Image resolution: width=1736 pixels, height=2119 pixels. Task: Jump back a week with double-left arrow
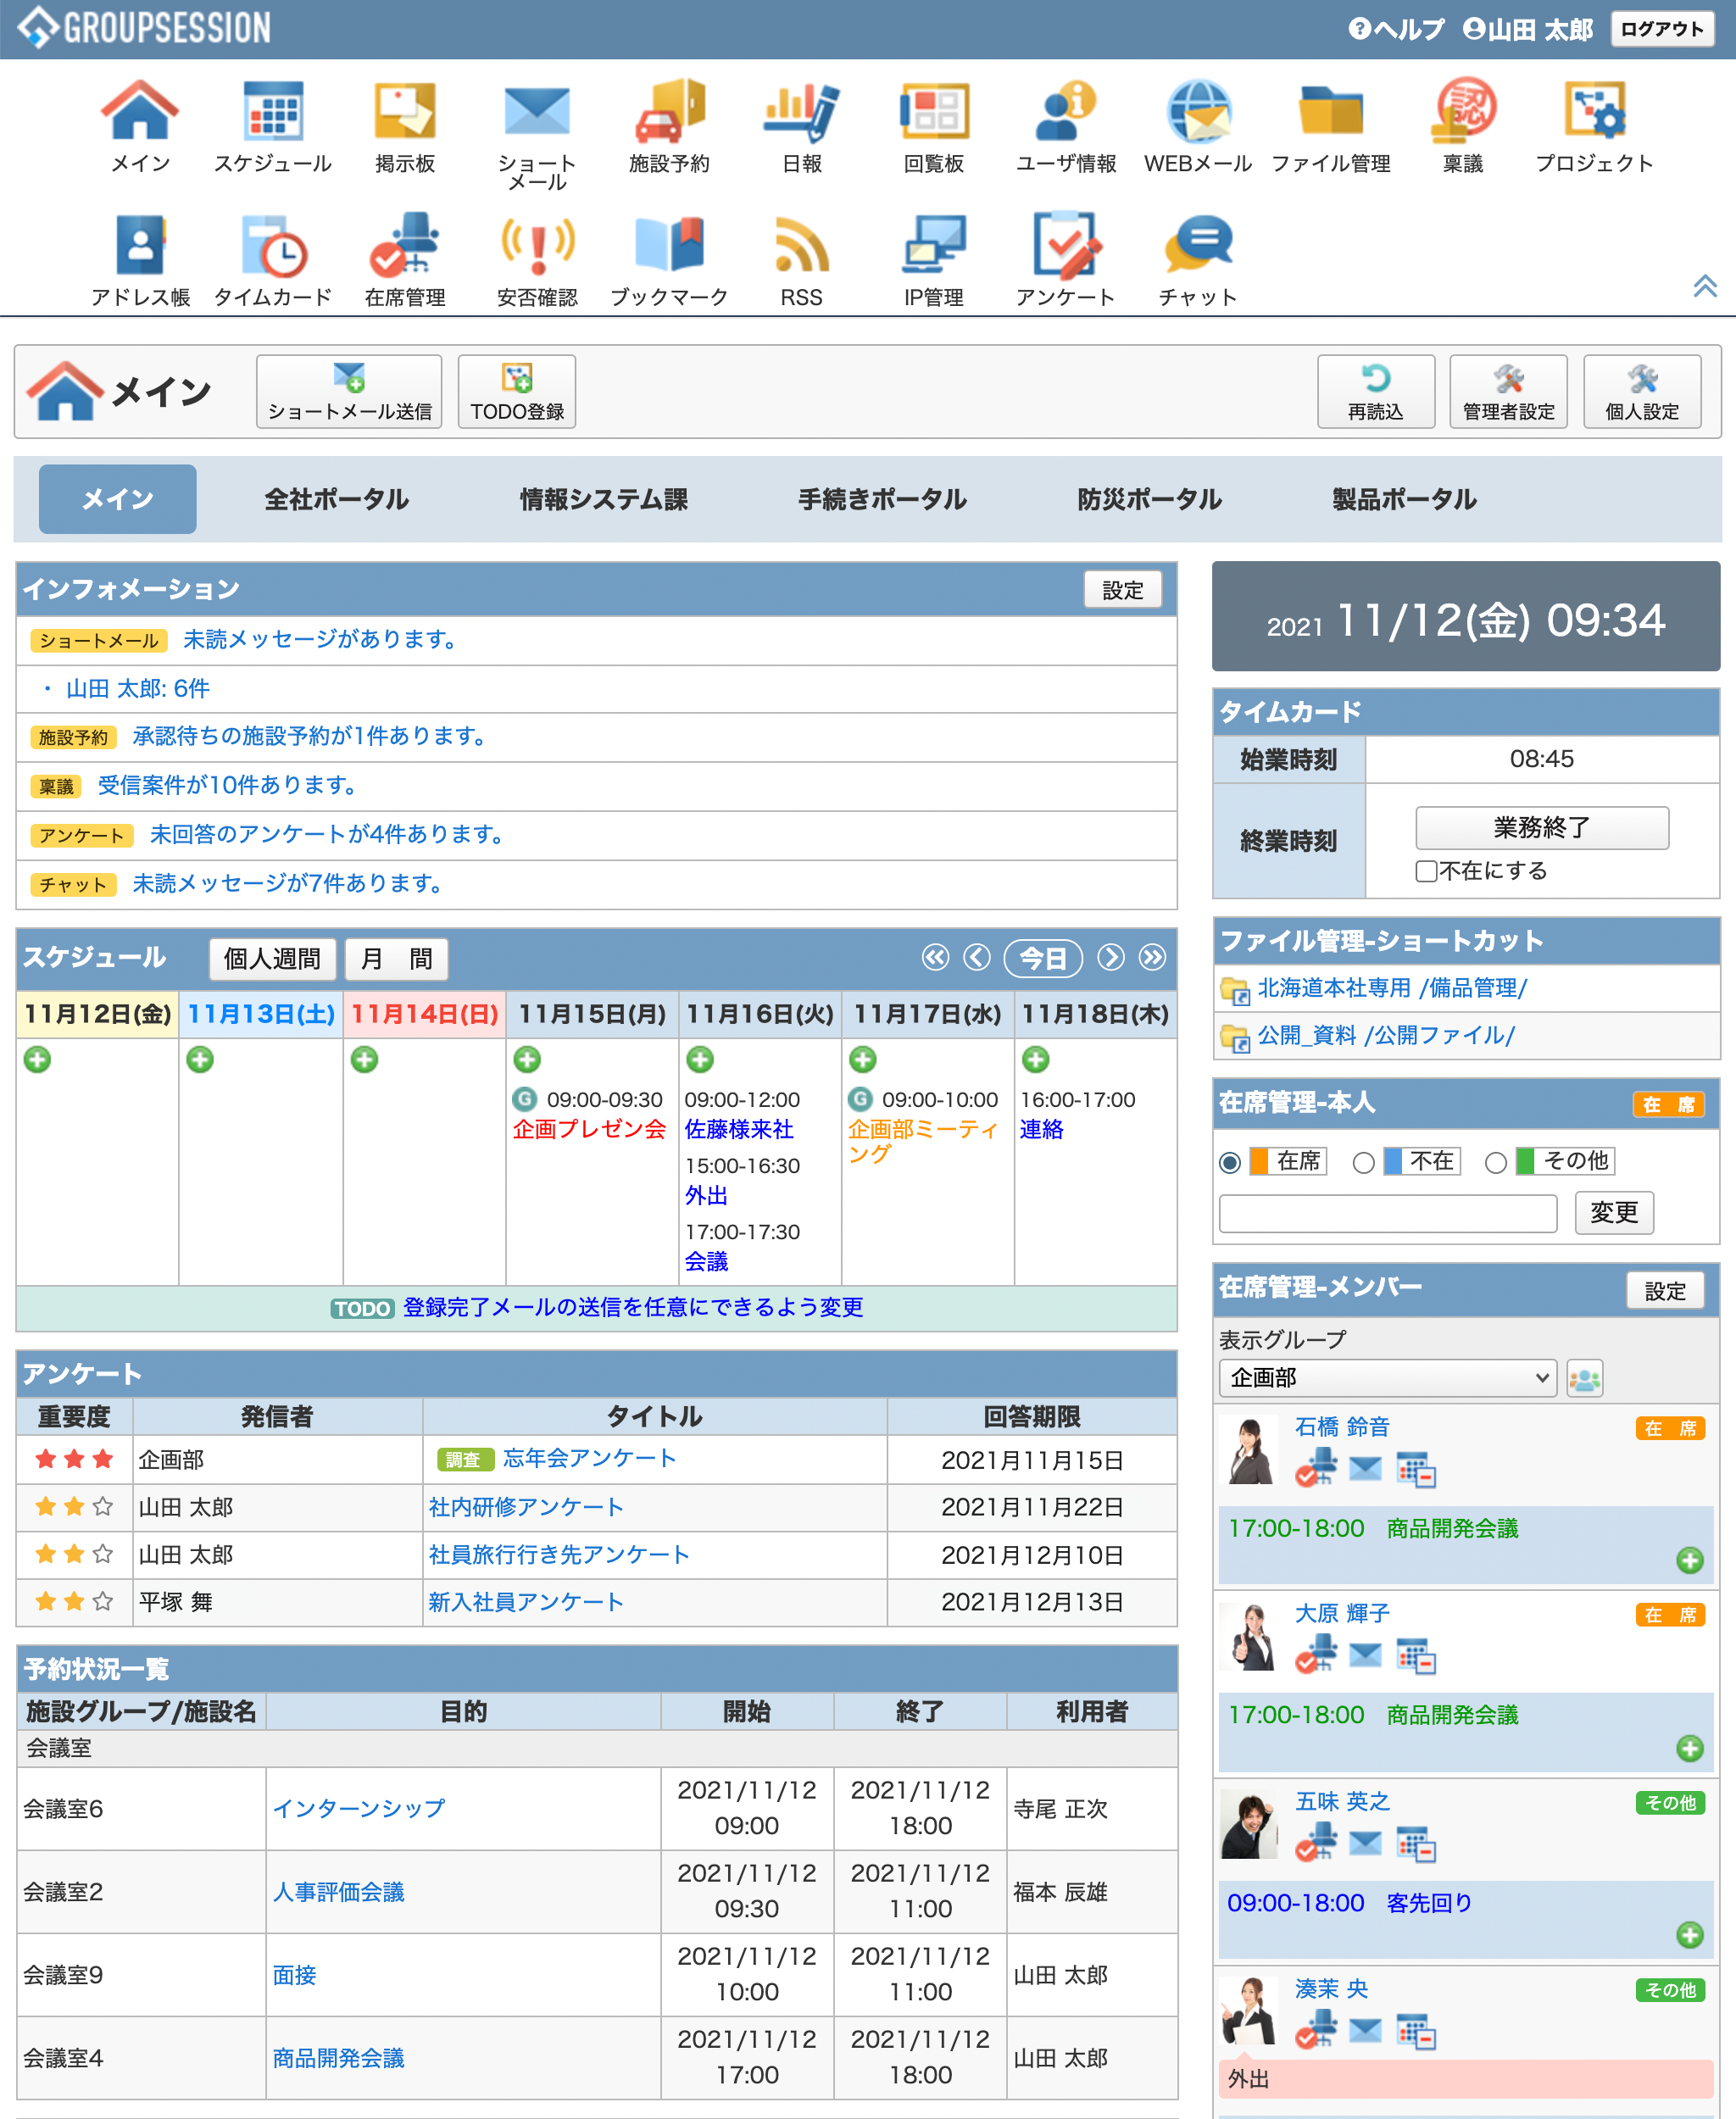click(x=935, y=958)
